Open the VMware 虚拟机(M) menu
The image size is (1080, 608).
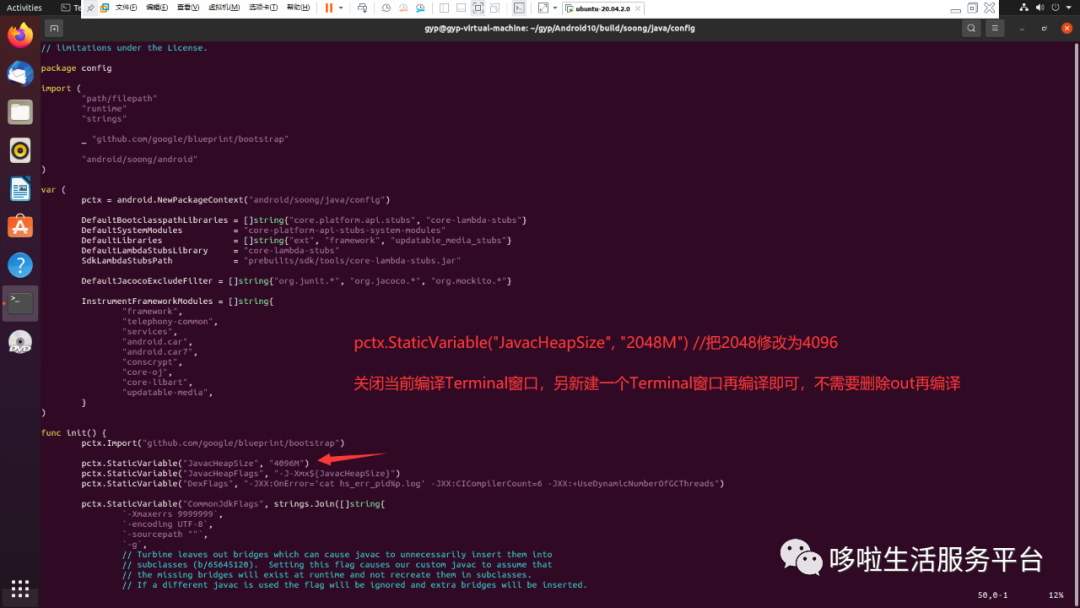pyautogui.click(x=224, y=8)
